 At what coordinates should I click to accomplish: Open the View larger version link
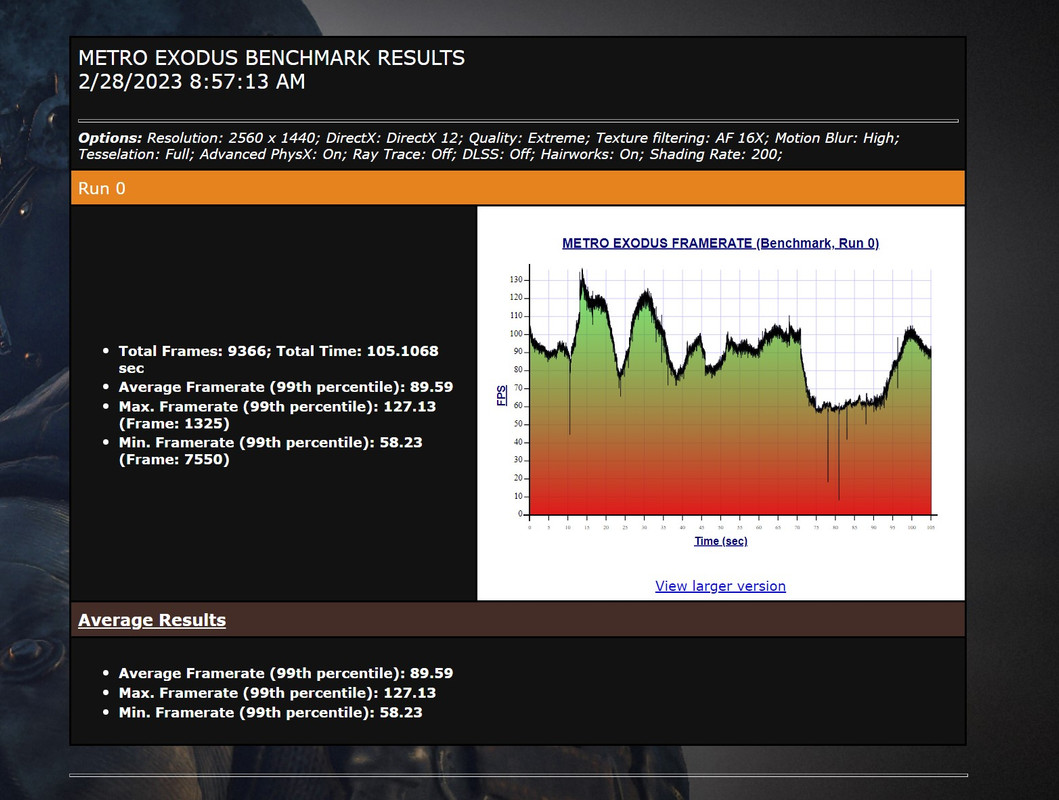pyautogui.click(x=720, y=586)
